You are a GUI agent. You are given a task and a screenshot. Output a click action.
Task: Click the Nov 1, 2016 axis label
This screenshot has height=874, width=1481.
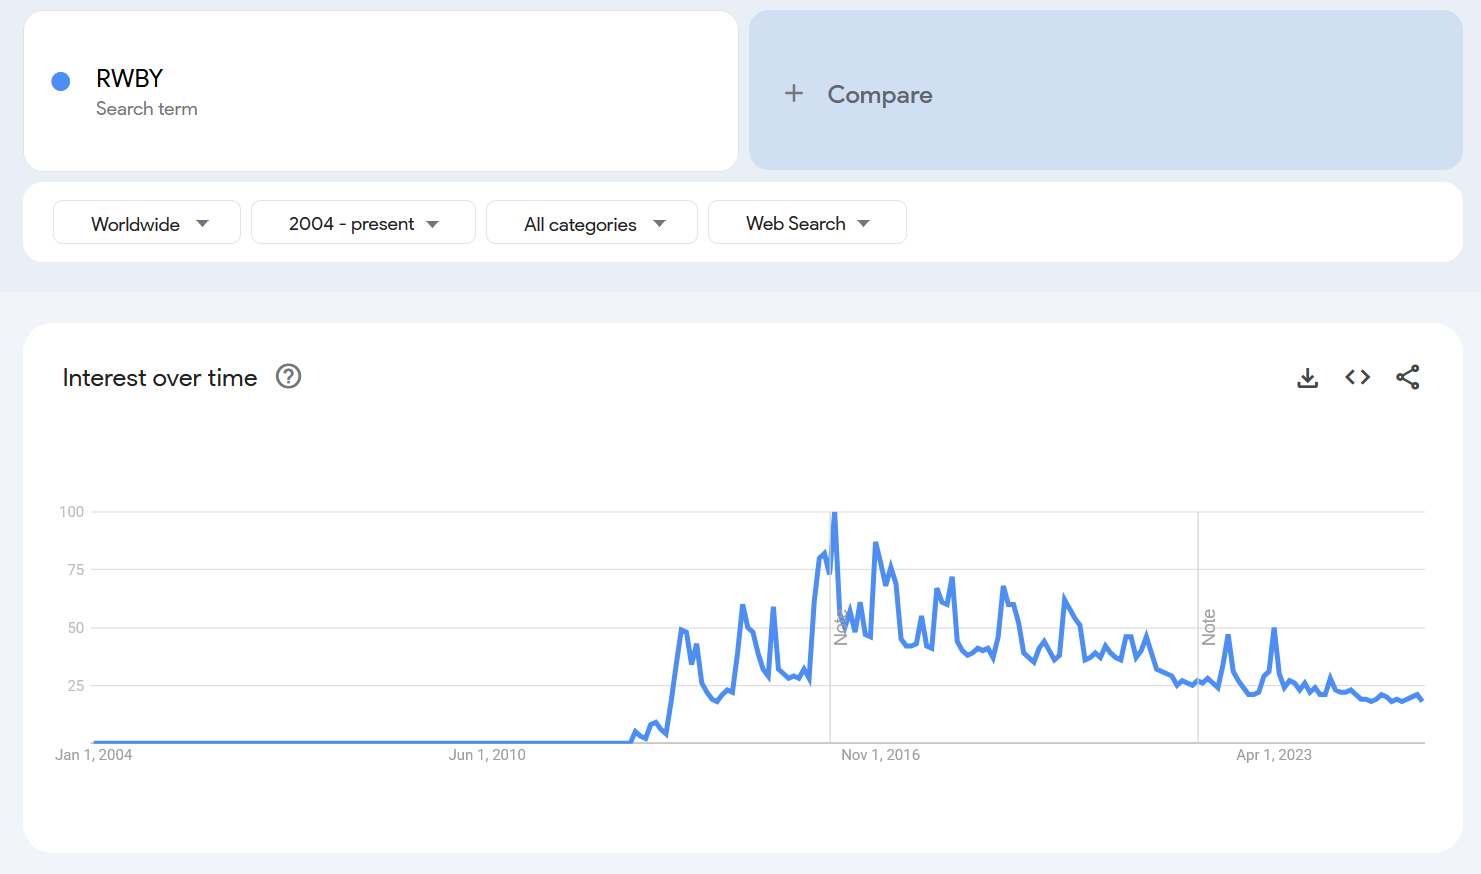(x=880, y=755)
